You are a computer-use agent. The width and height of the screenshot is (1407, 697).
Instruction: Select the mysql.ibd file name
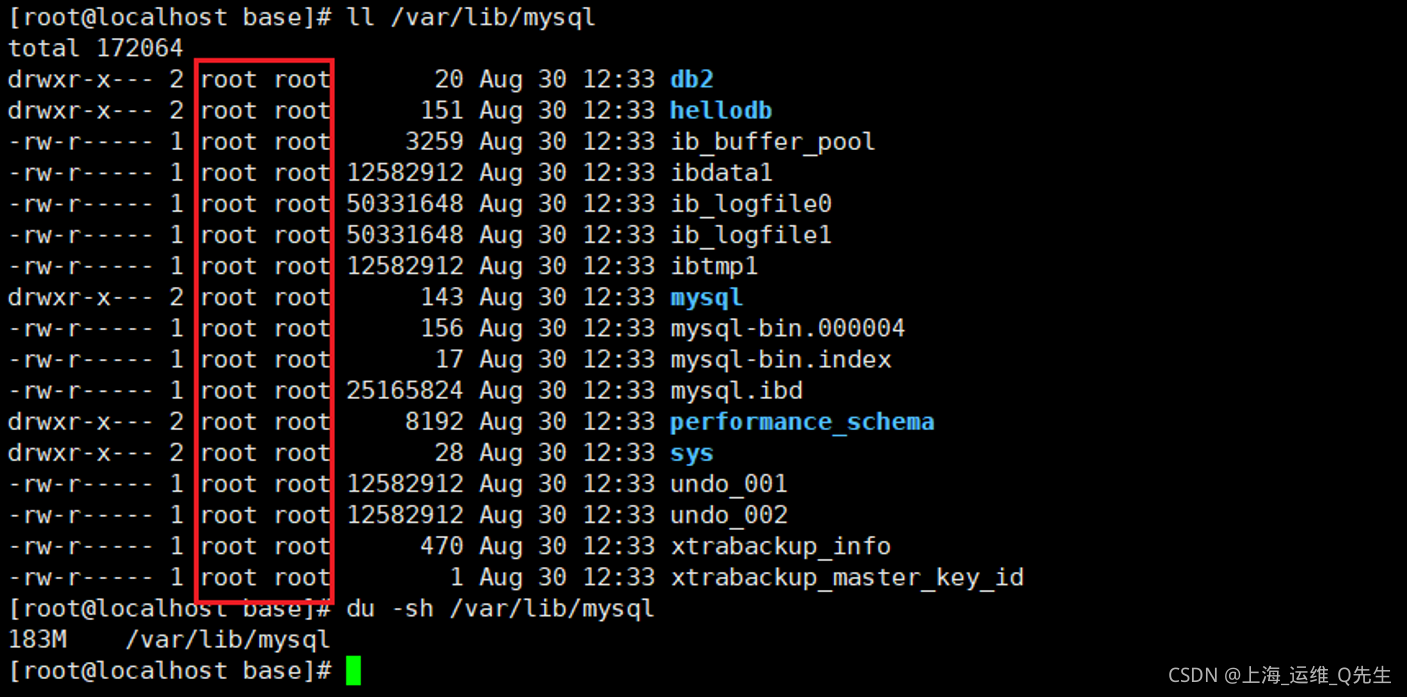[x=736, y=390]
